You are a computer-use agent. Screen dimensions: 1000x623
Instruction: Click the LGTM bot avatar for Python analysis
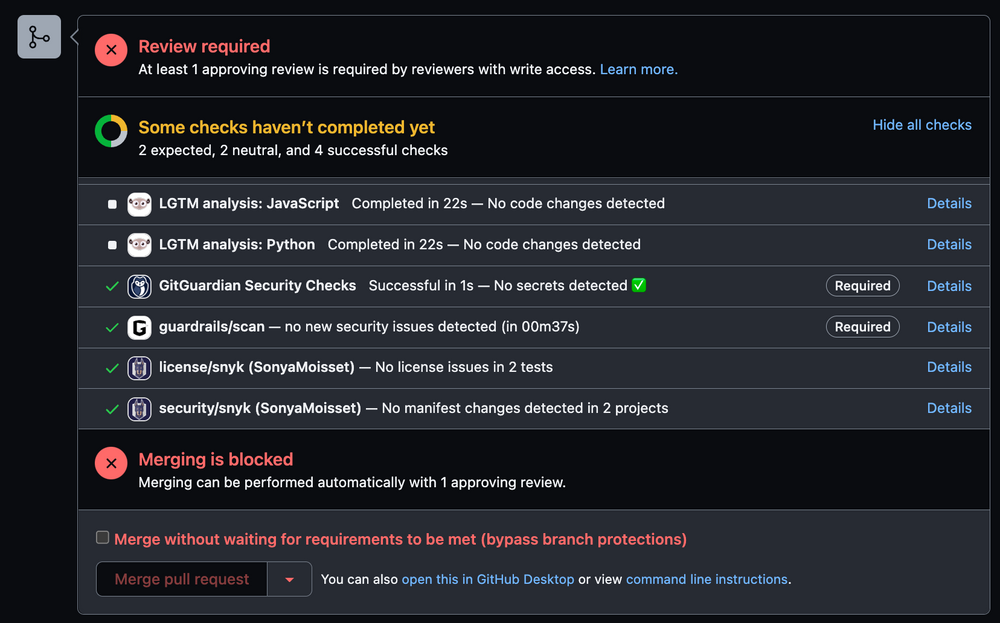tap(140, 244)
